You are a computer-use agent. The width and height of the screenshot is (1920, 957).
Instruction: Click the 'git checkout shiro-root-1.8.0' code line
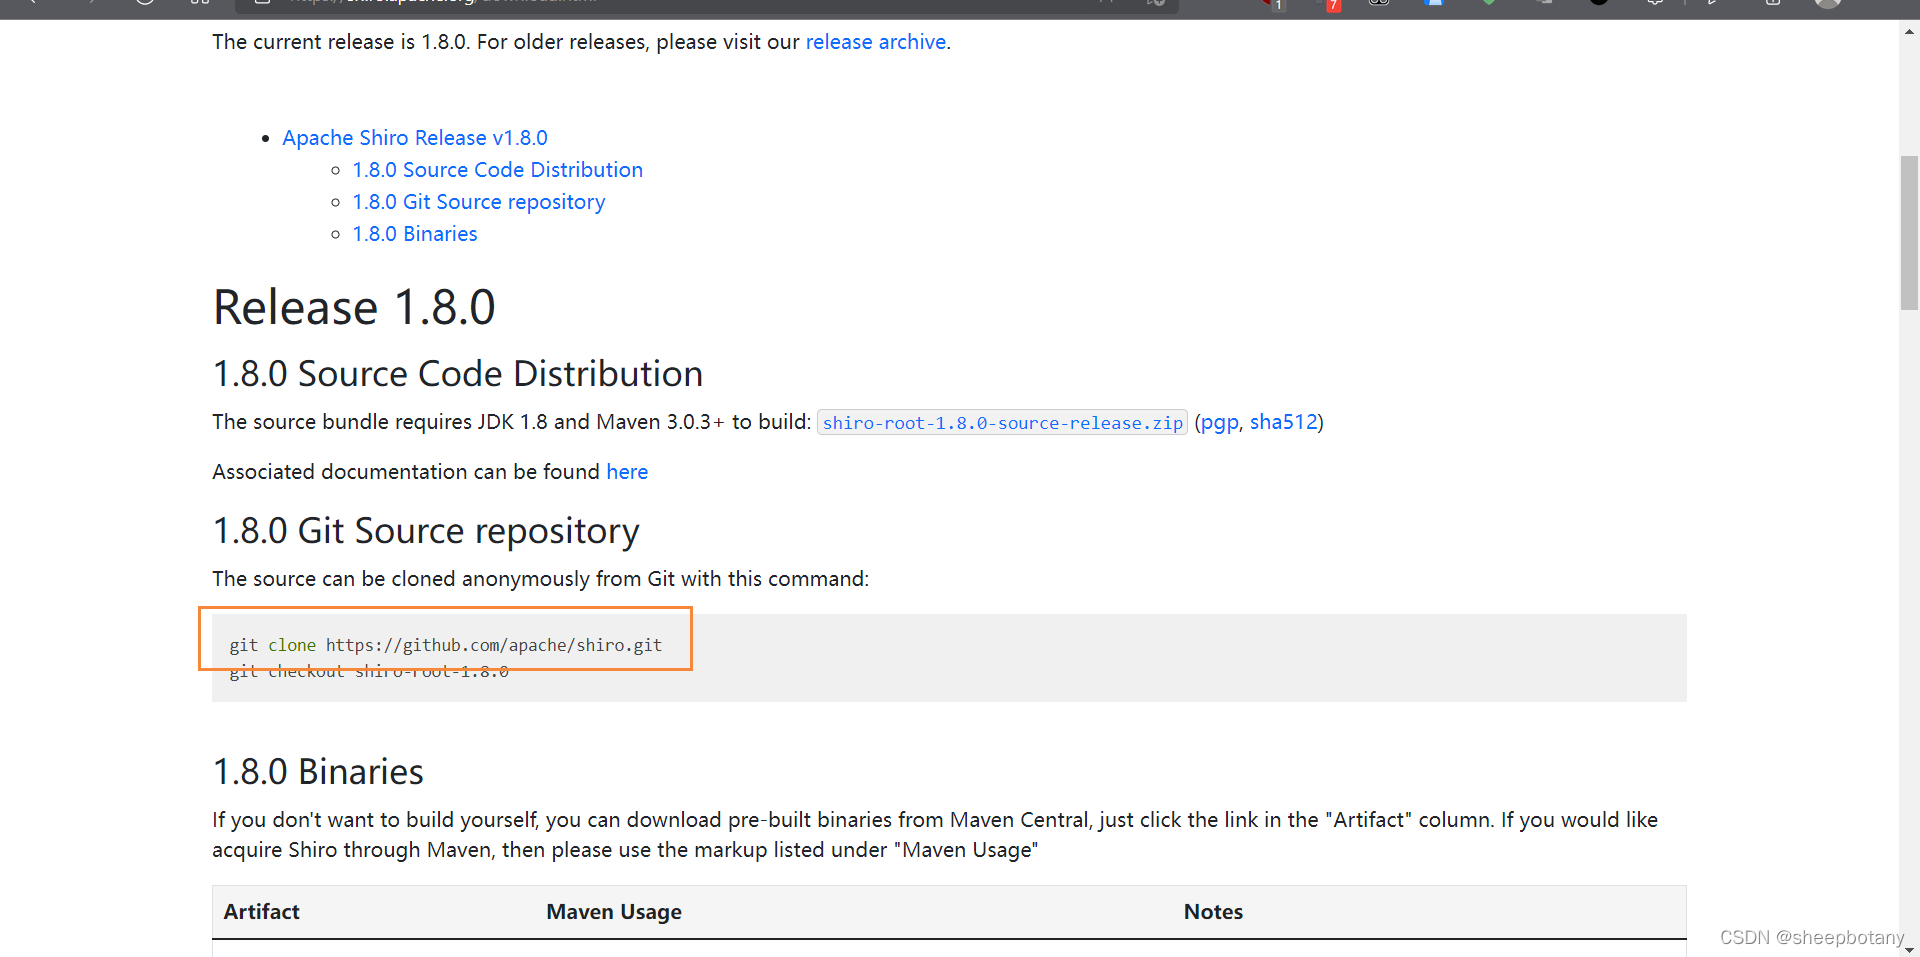pos(369,672)
